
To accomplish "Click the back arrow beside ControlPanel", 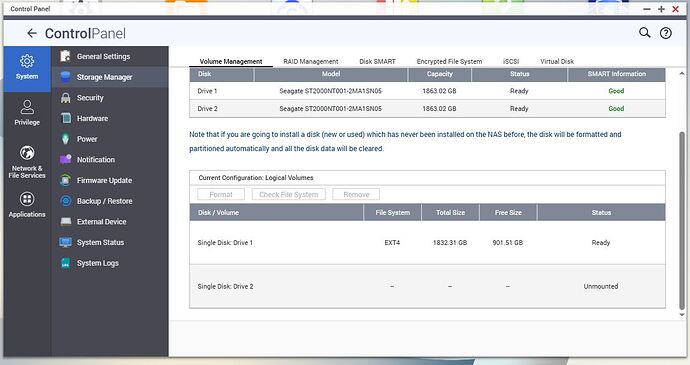I will pyautogui.click(x=32, y=33).
